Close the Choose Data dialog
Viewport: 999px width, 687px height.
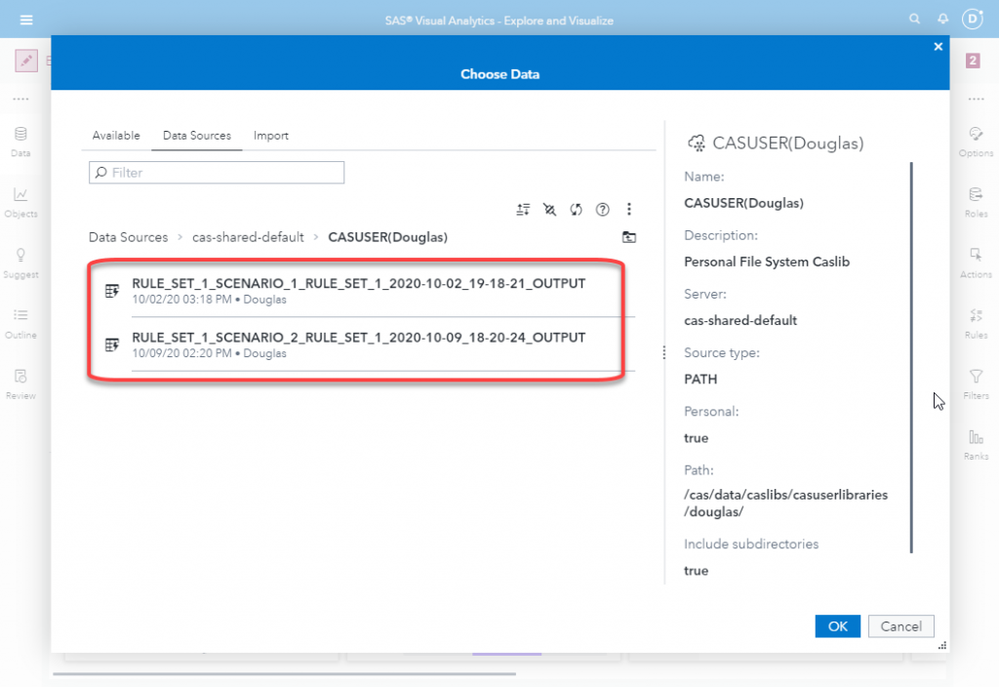938,47
